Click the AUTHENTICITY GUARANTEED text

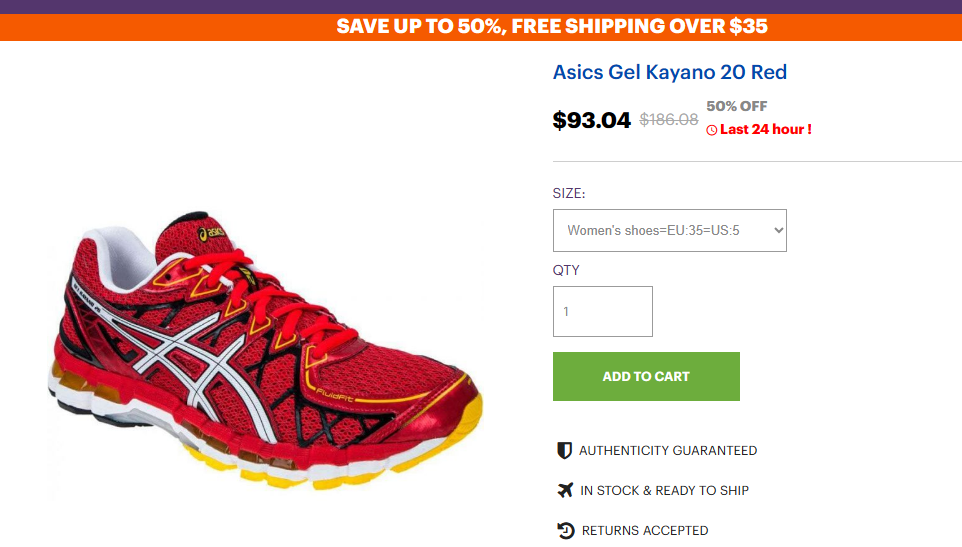(x=668, y=451)
